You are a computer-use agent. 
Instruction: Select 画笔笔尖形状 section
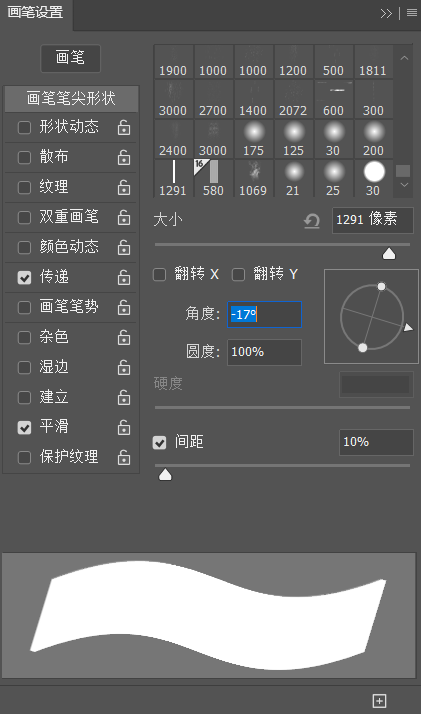point(71,98)
